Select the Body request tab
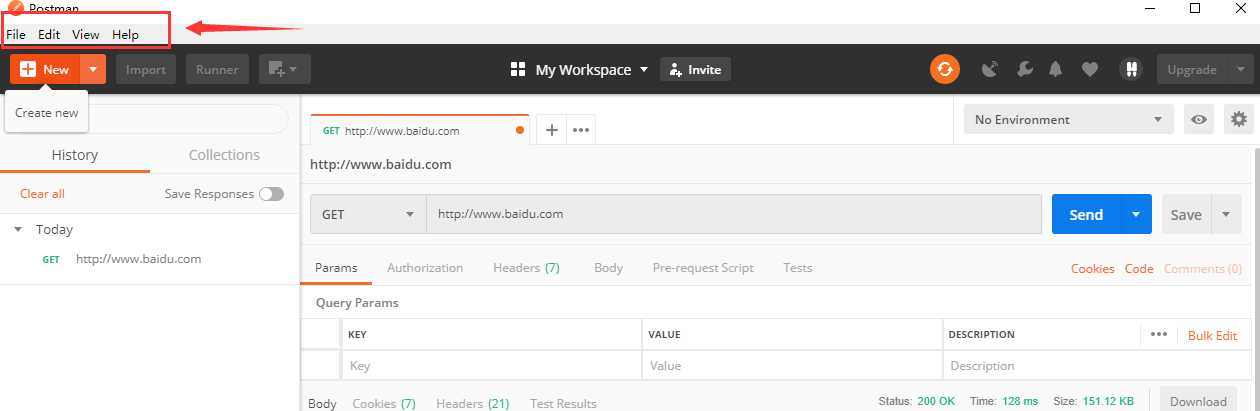The height and width of the screenshot is (411, 1260). [608, 268]
